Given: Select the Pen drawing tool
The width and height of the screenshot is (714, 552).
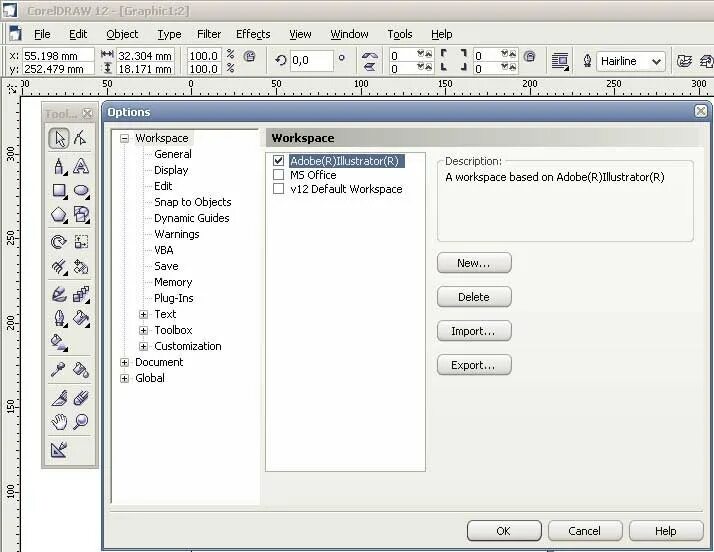Looking at the screenshot, I should click(x=59, y=166).
